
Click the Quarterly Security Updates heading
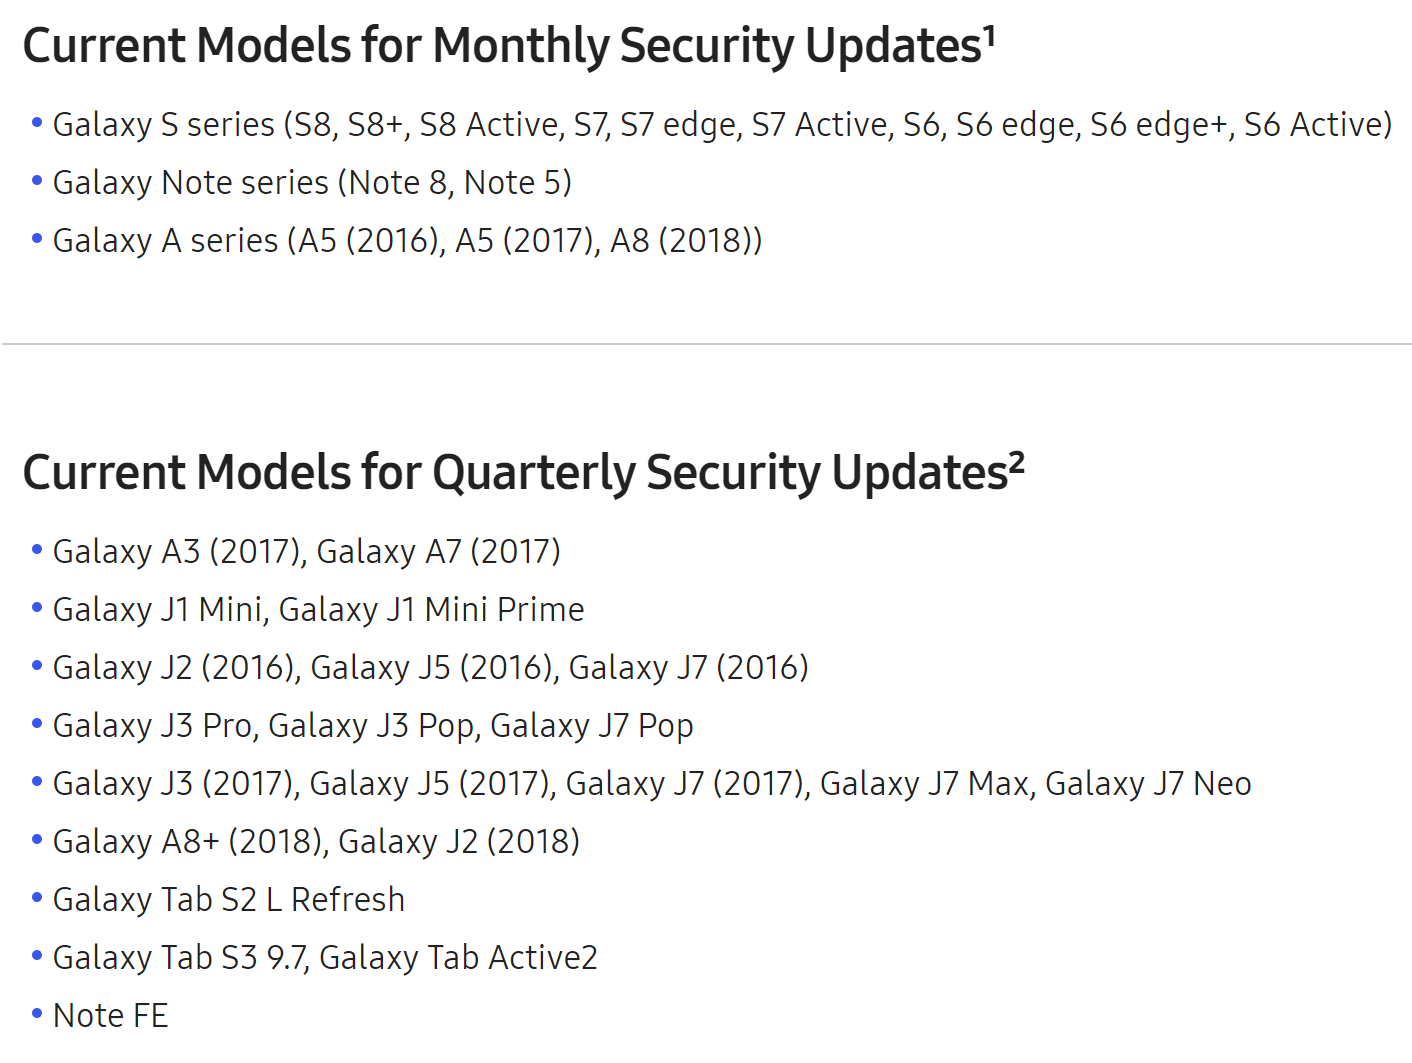coord(524,474)
